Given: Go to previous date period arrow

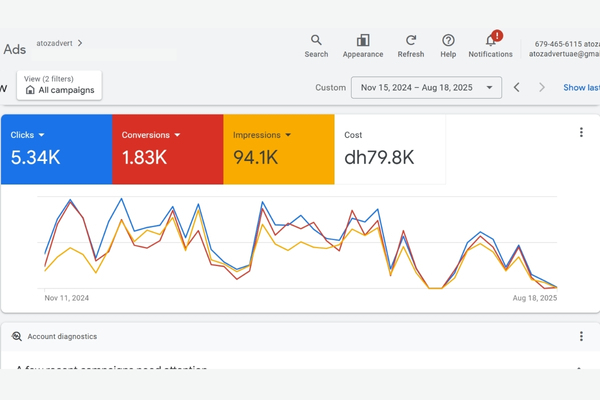Looking at the screenshot, I should pos(517,88).
